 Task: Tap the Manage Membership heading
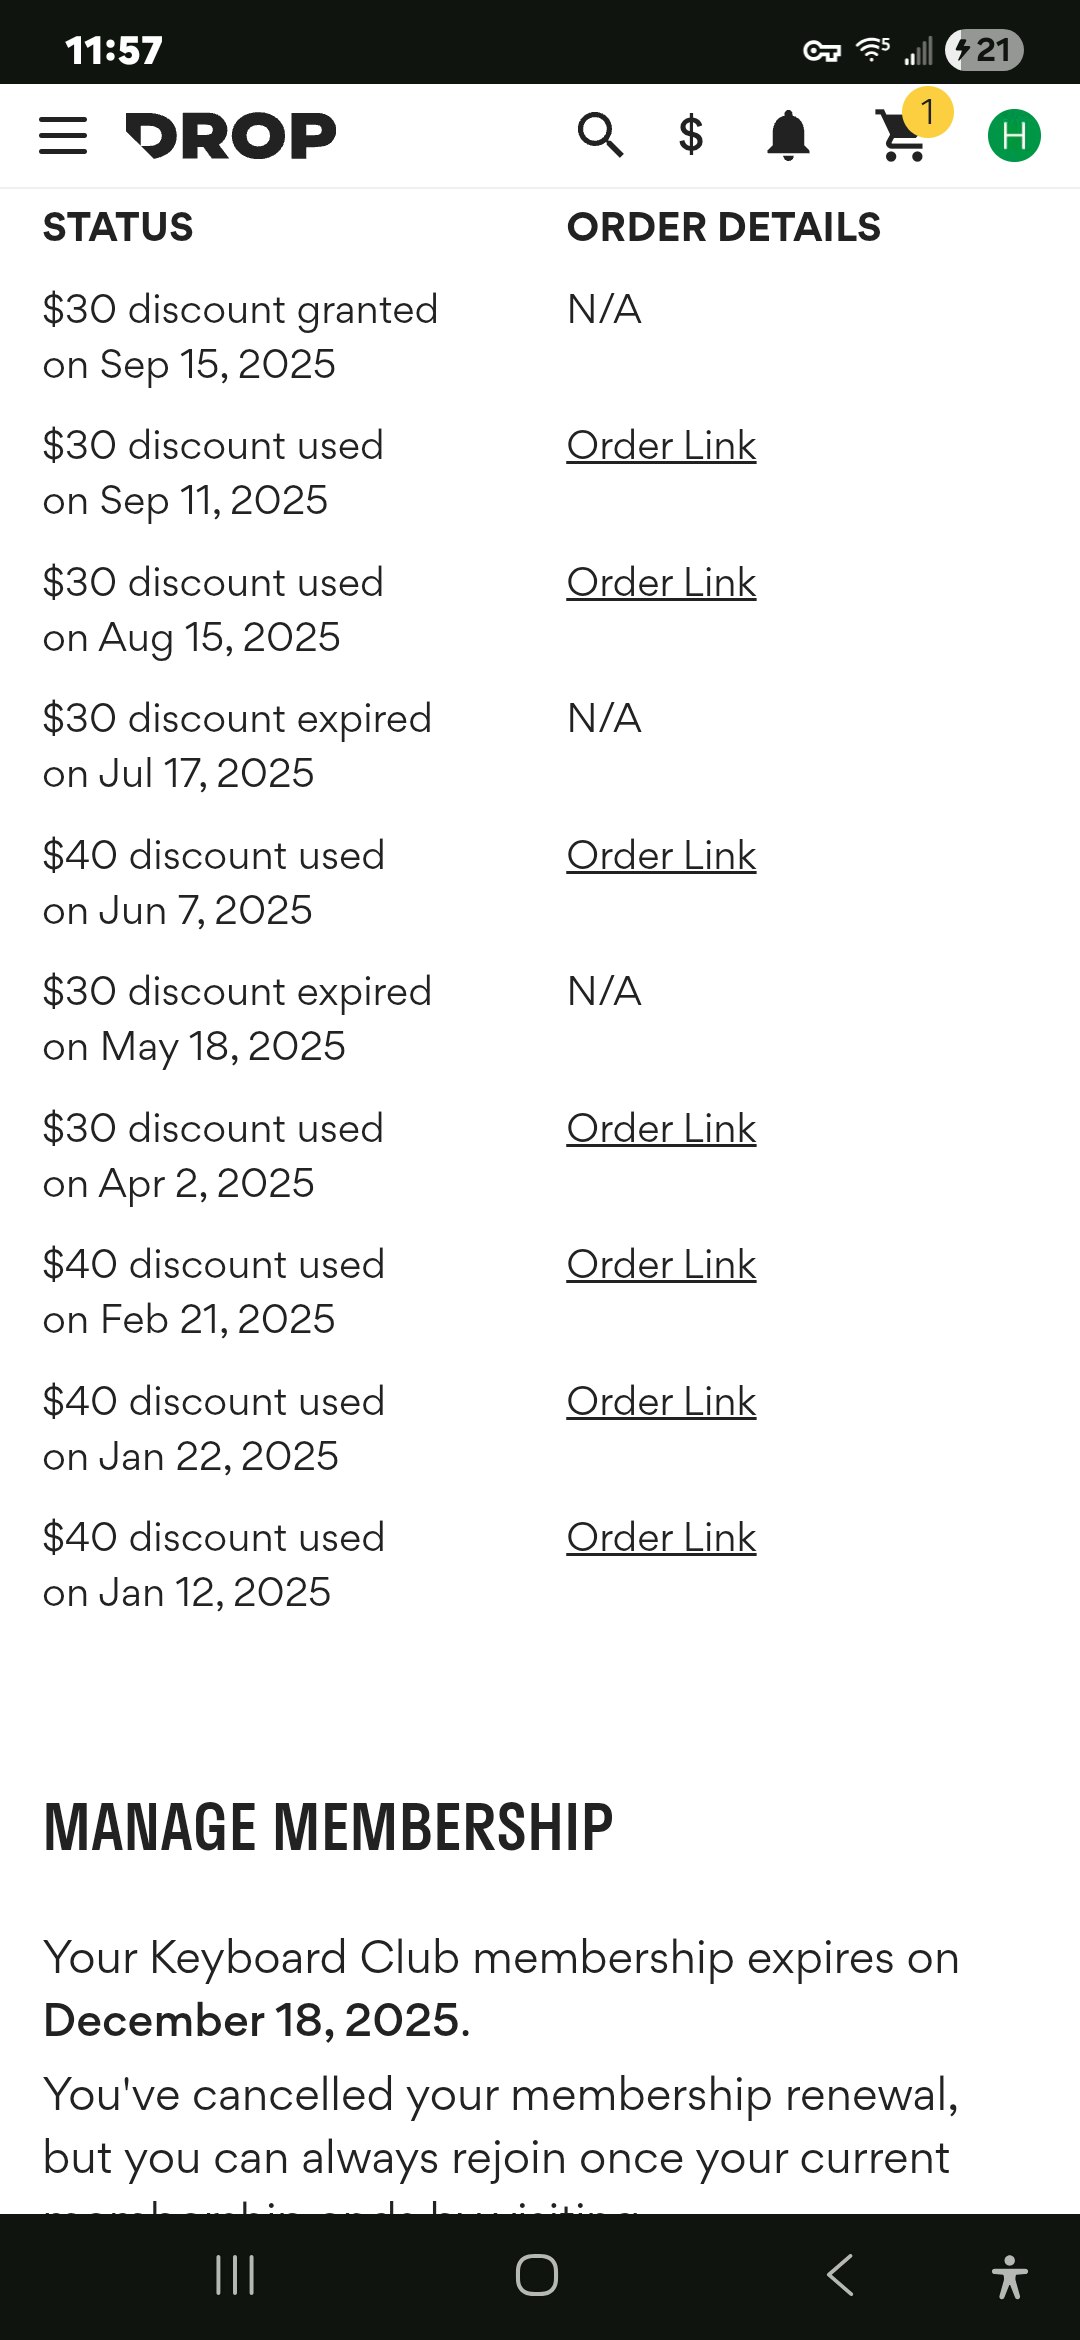click(x=328, y=1828)
